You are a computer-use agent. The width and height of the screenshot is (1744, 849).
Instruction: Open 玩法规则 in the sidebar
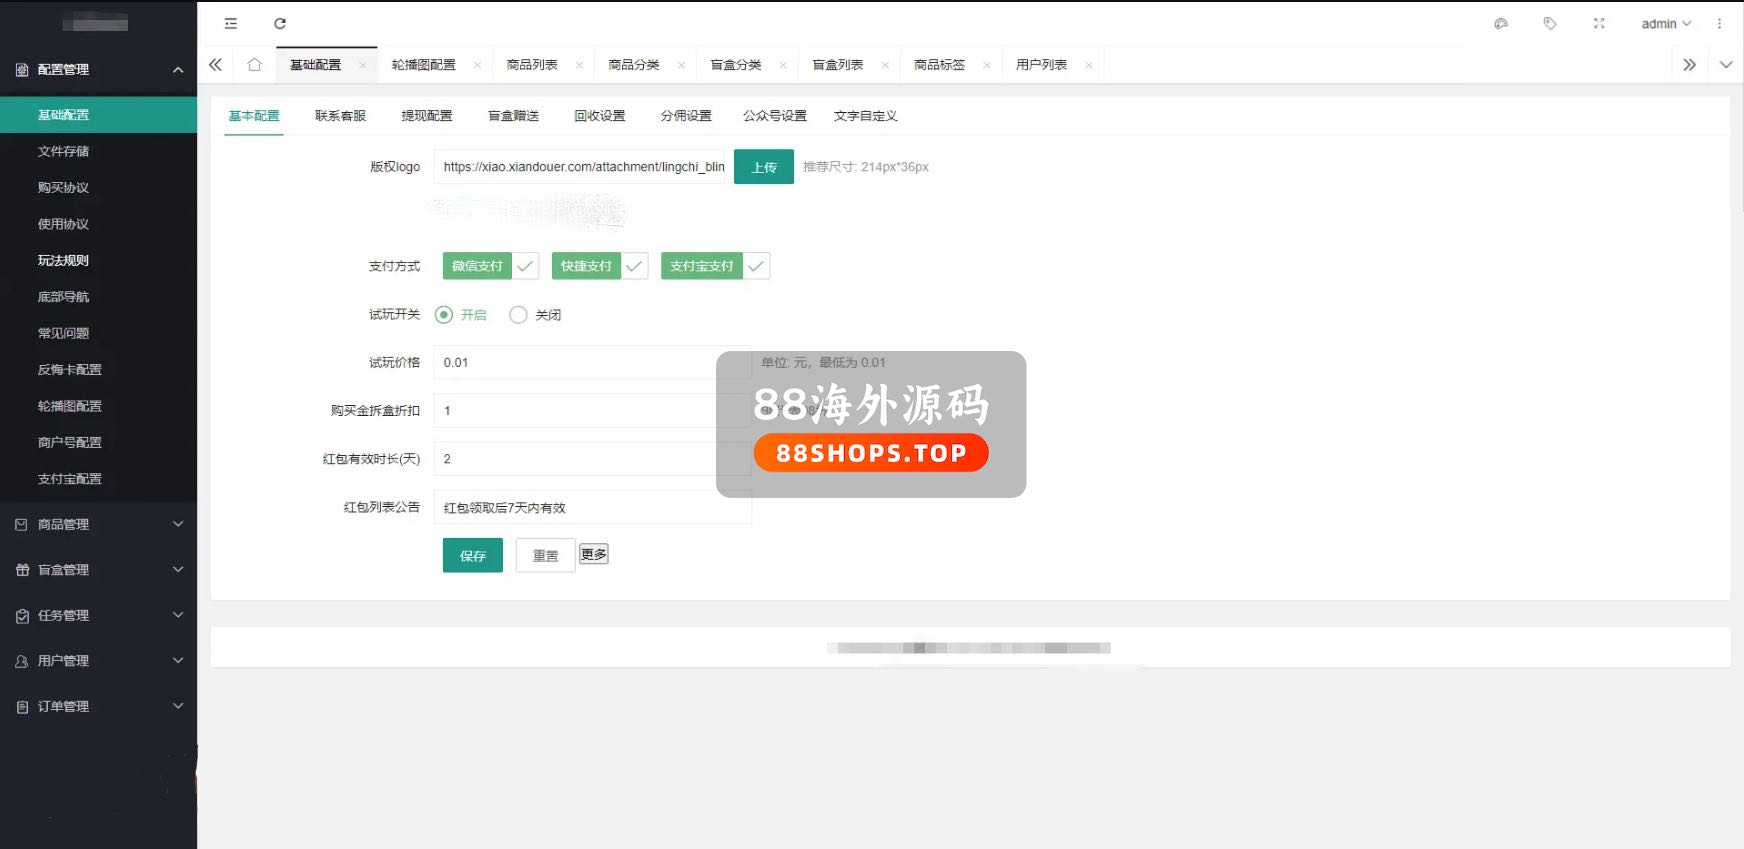click(64, 261)
